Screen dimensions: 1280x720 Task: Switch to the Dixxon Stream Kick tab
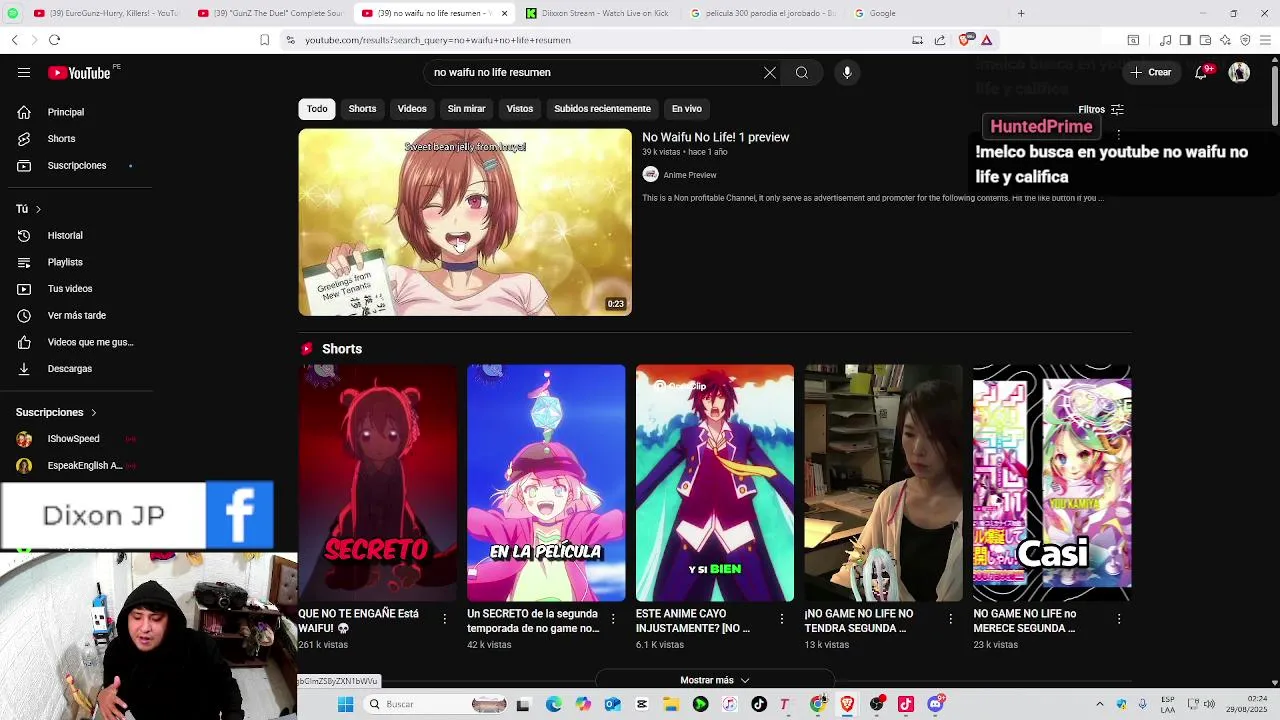pos(598,13)
